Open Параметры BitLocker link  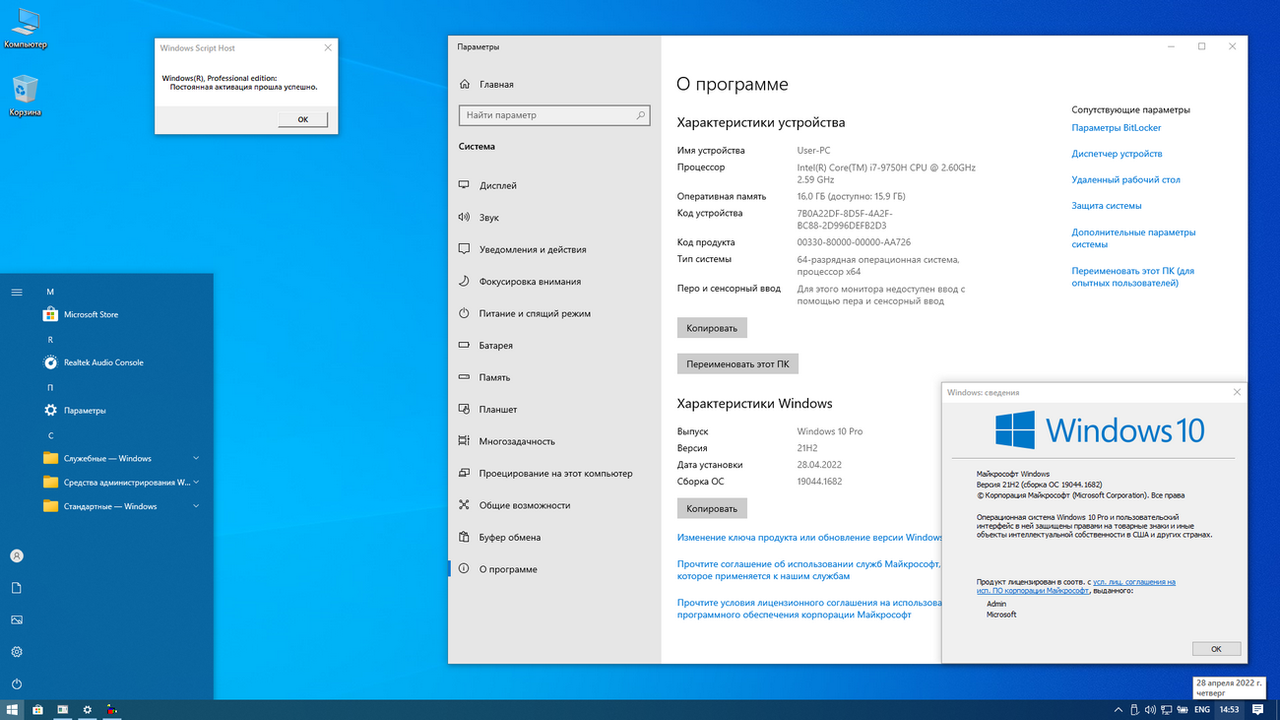[x=1116, y=128]
